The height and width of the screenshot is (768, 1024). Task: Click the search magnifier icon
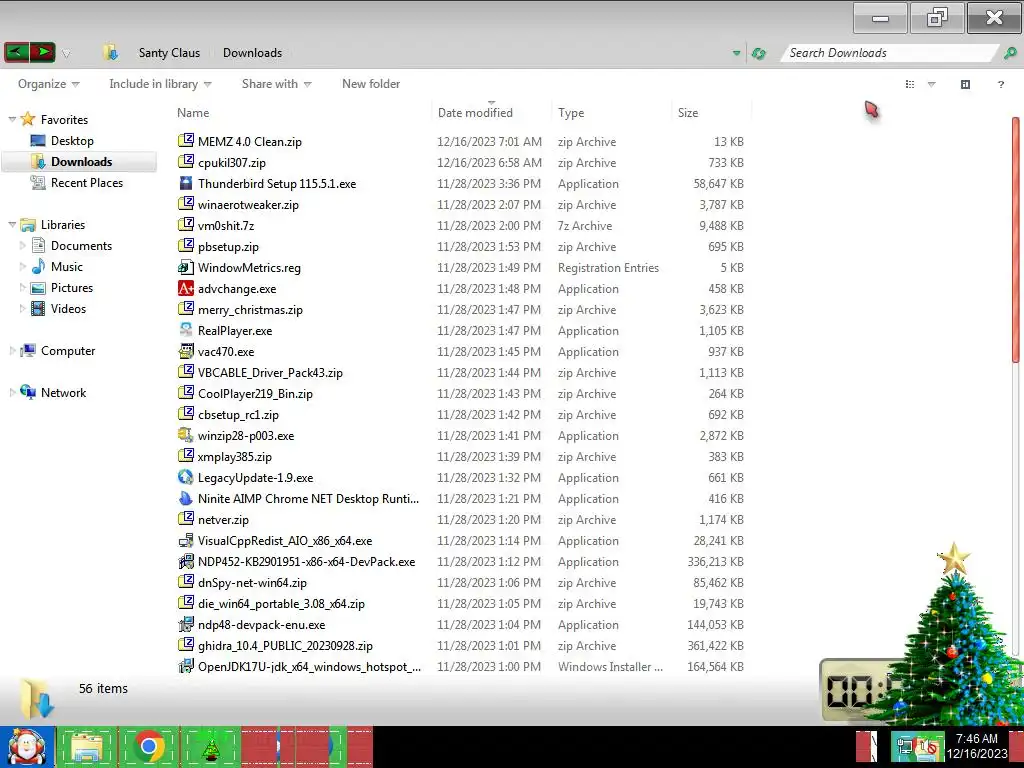(1010, 53)
